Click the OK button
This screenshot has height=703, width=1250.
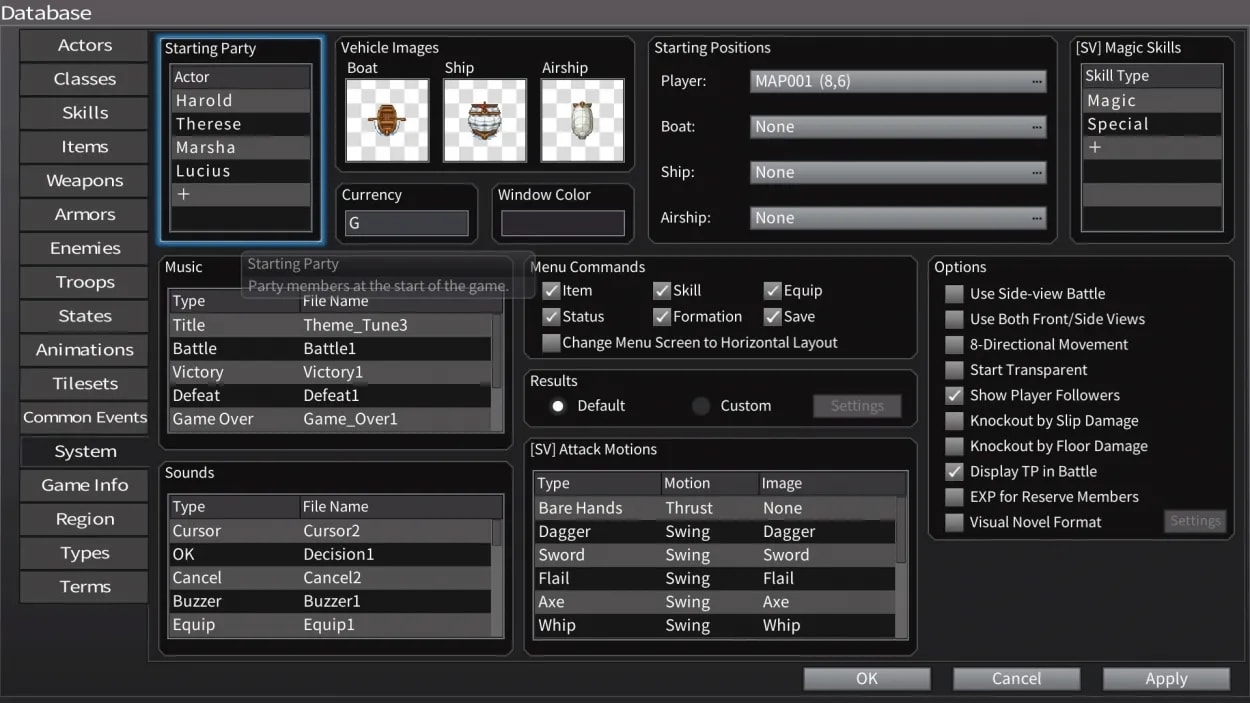coord(866,679)
